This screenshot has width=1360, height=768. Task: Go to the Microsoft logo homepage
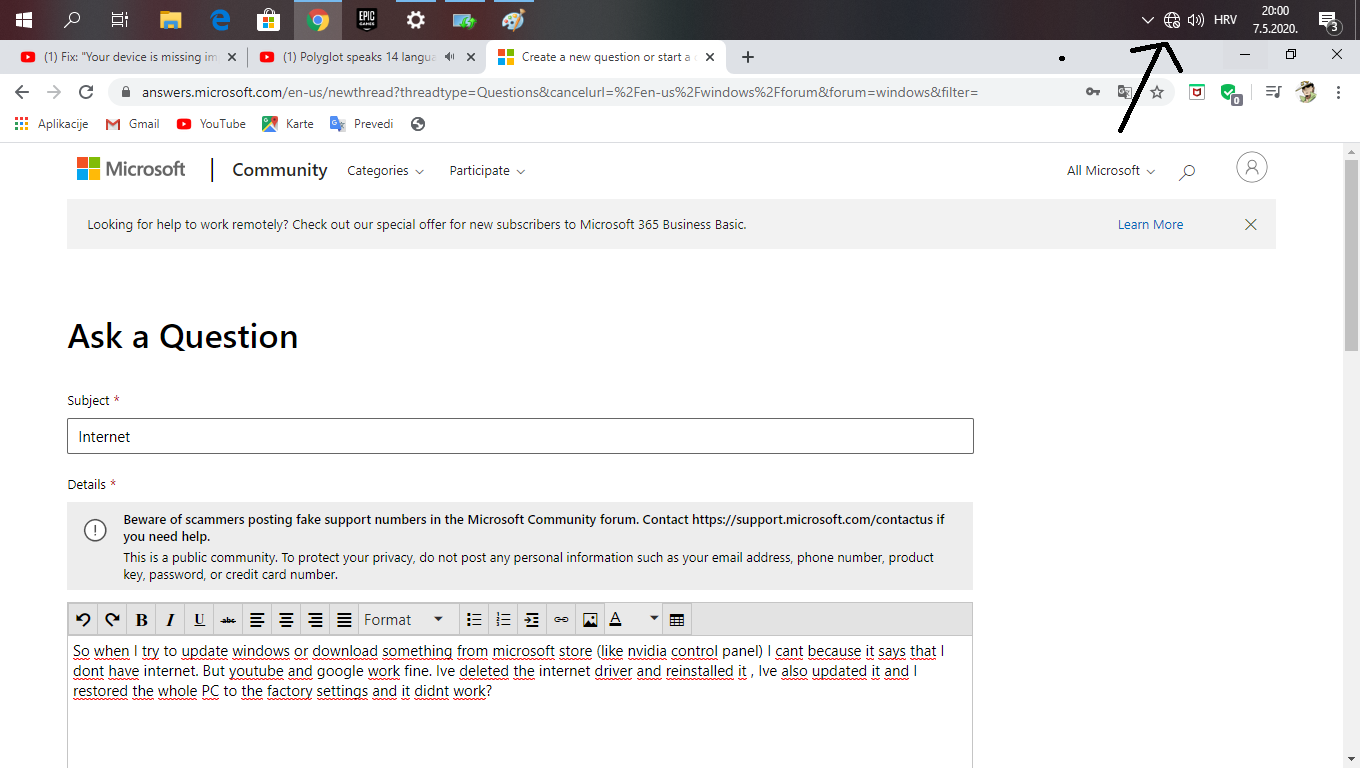click(x=131, y=169)
